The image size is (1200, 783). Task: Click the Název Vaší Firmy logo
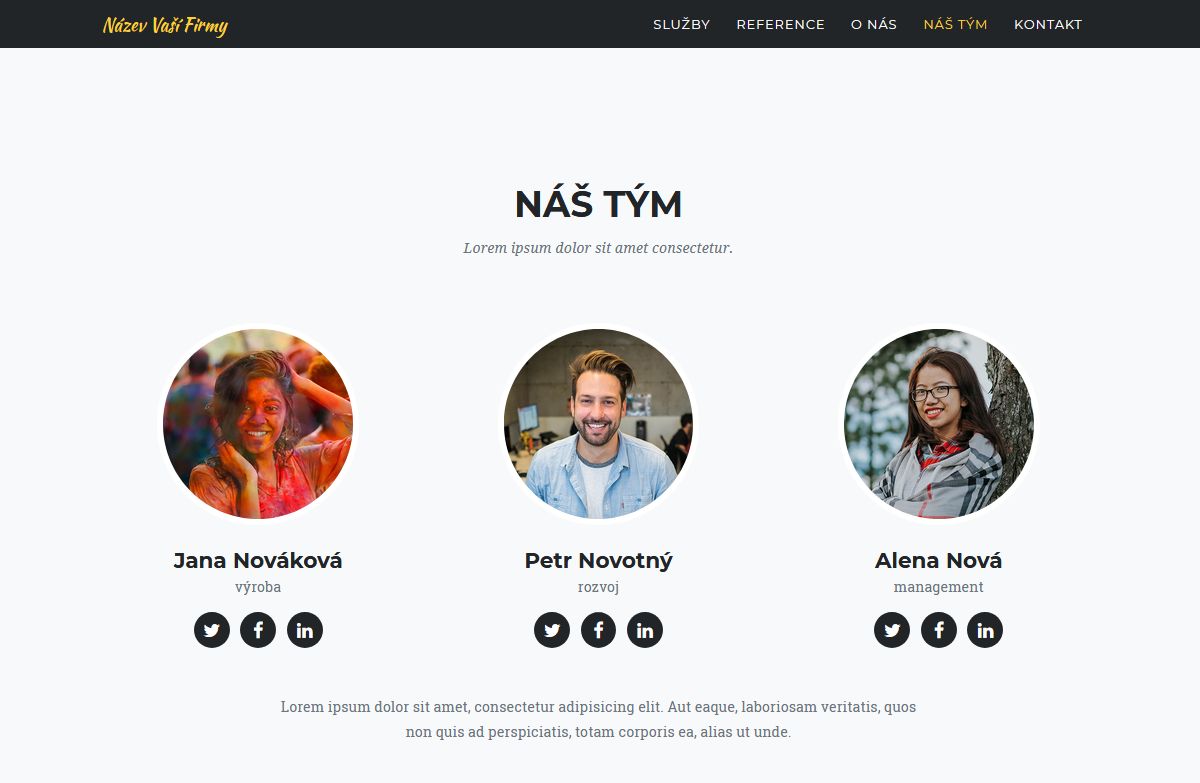pyautogui.click(x=166, y=25)
